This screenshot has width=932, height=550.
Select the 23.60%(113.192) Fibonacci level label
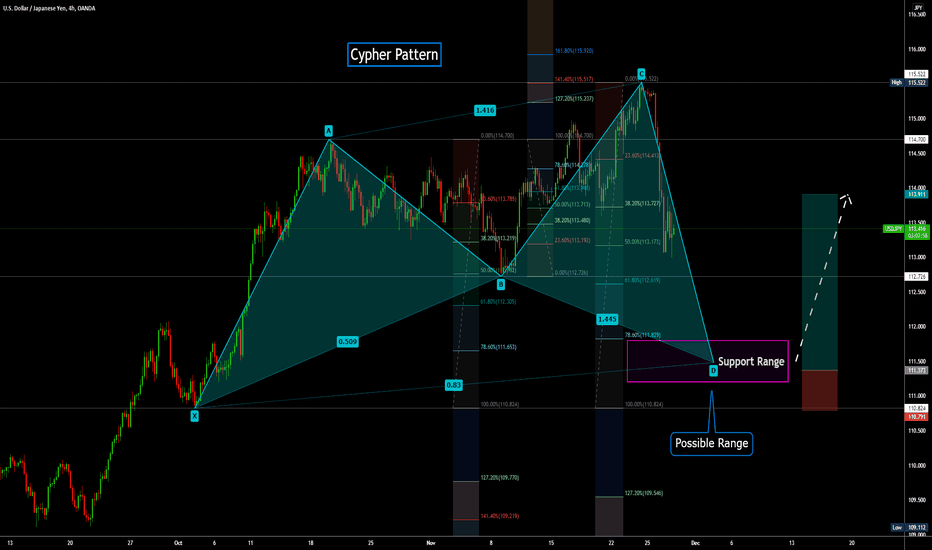pyautogui.click(x=572, y=241)
